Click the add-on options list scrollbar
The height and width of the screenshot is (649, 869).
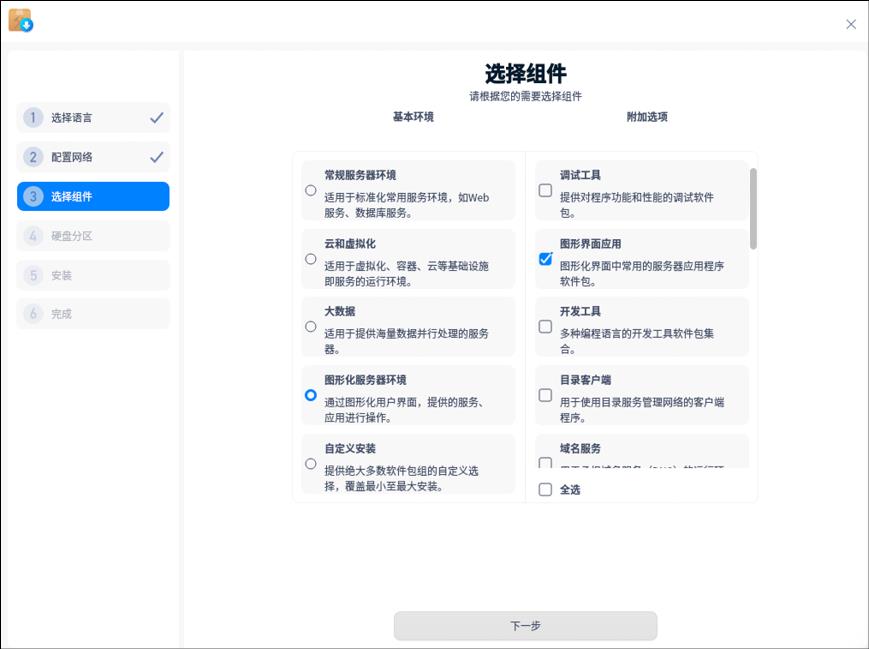(753, 208)
